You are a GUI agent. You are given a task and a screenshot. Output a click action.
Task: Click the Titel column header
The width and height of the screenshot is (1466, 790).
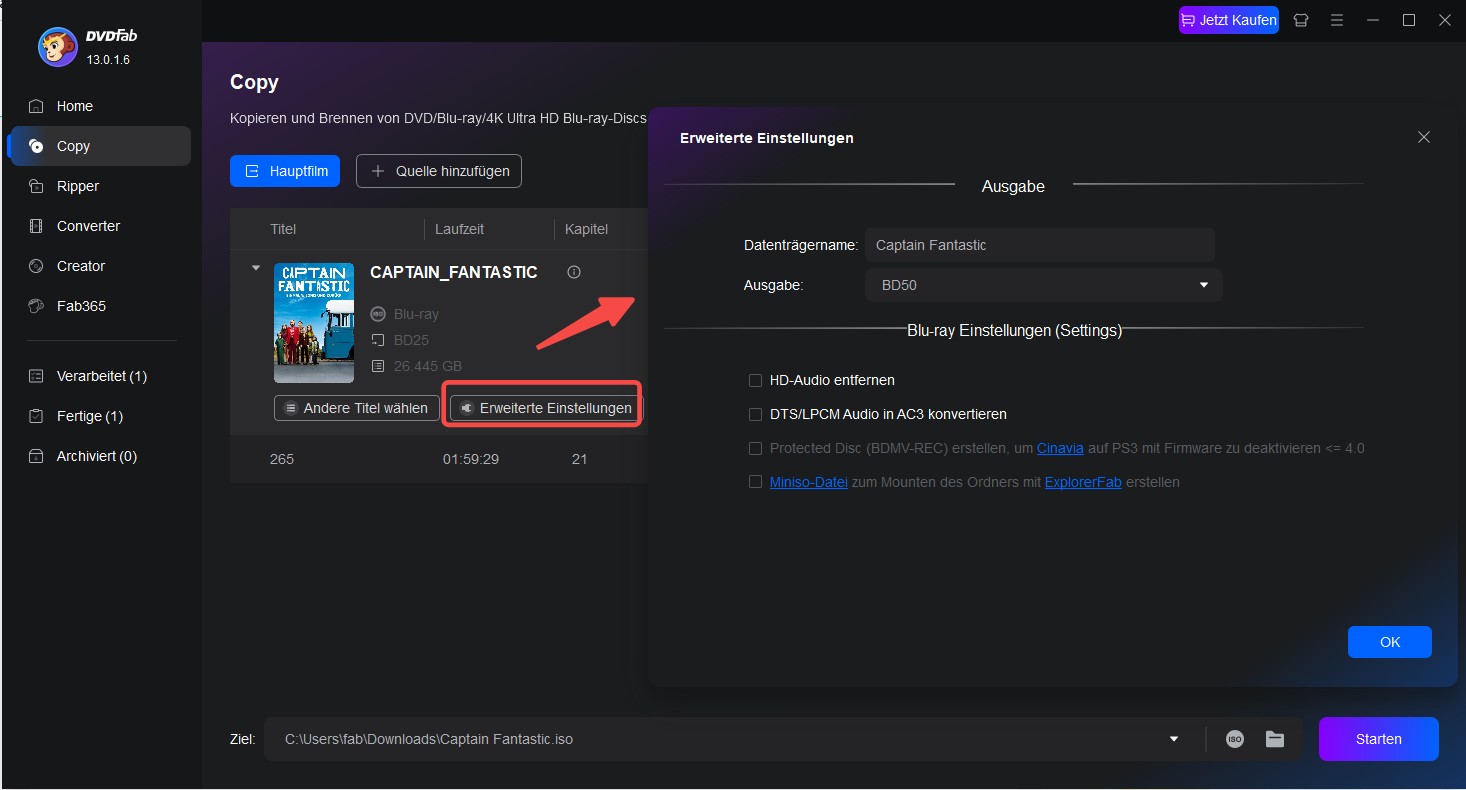[283, 229]
